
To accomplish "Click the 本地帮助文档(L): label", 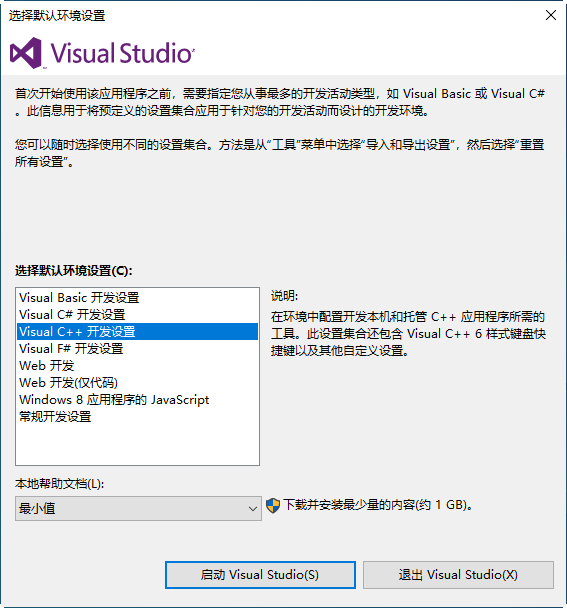I will tap(60, 484).
